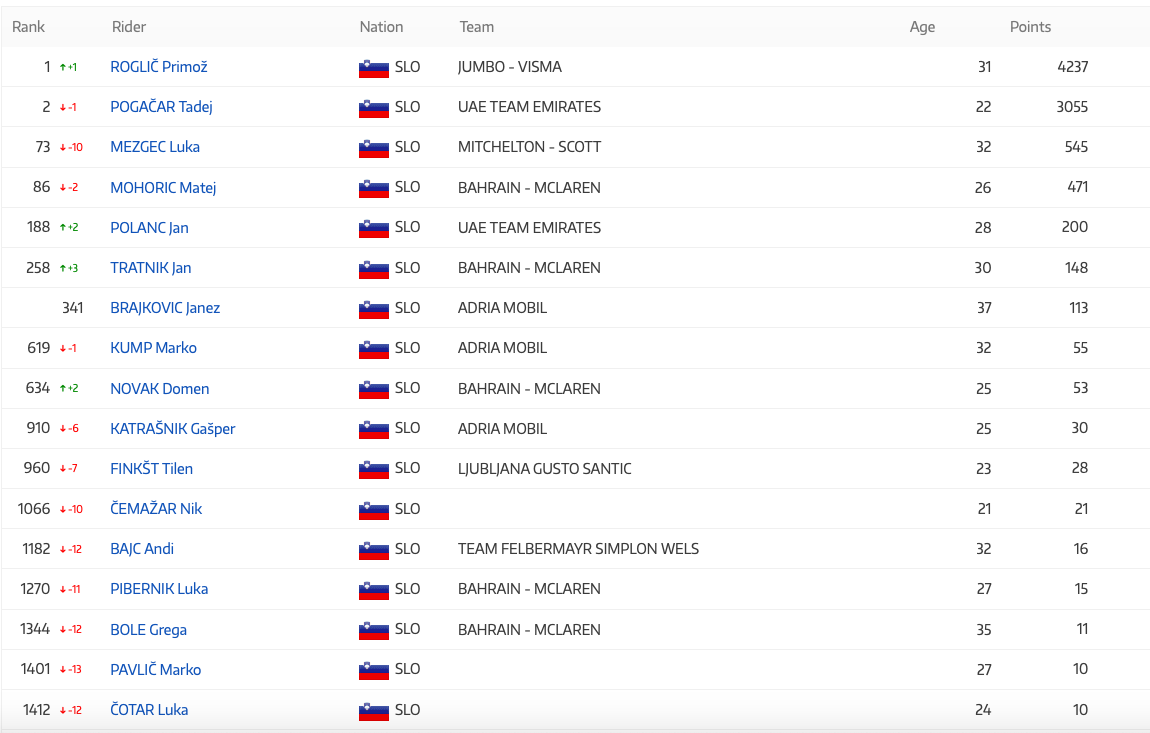The width and height of the screenshot is (1150, 733).
Task: Click the flag icon in Čotar Luka row
Action: (373, 711)
